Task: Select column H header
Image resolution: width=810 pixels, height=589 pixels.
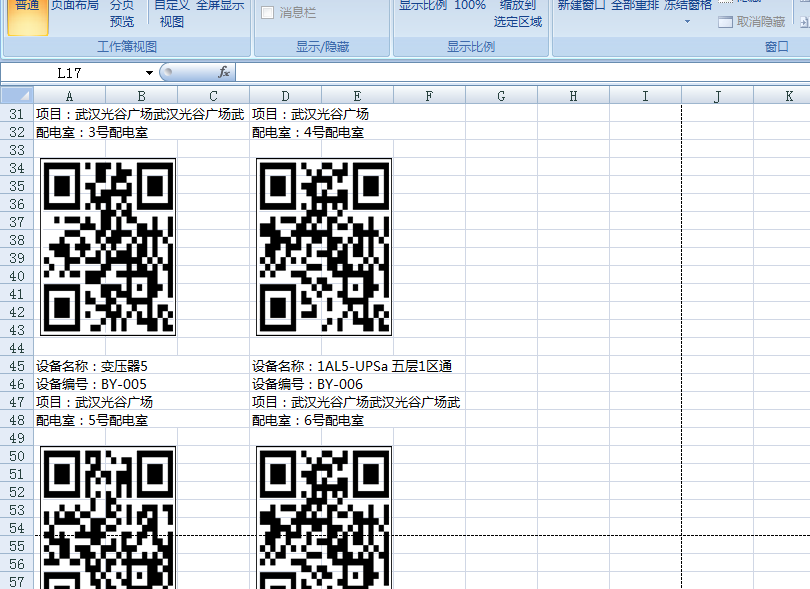Action: (x=573, y=96)
